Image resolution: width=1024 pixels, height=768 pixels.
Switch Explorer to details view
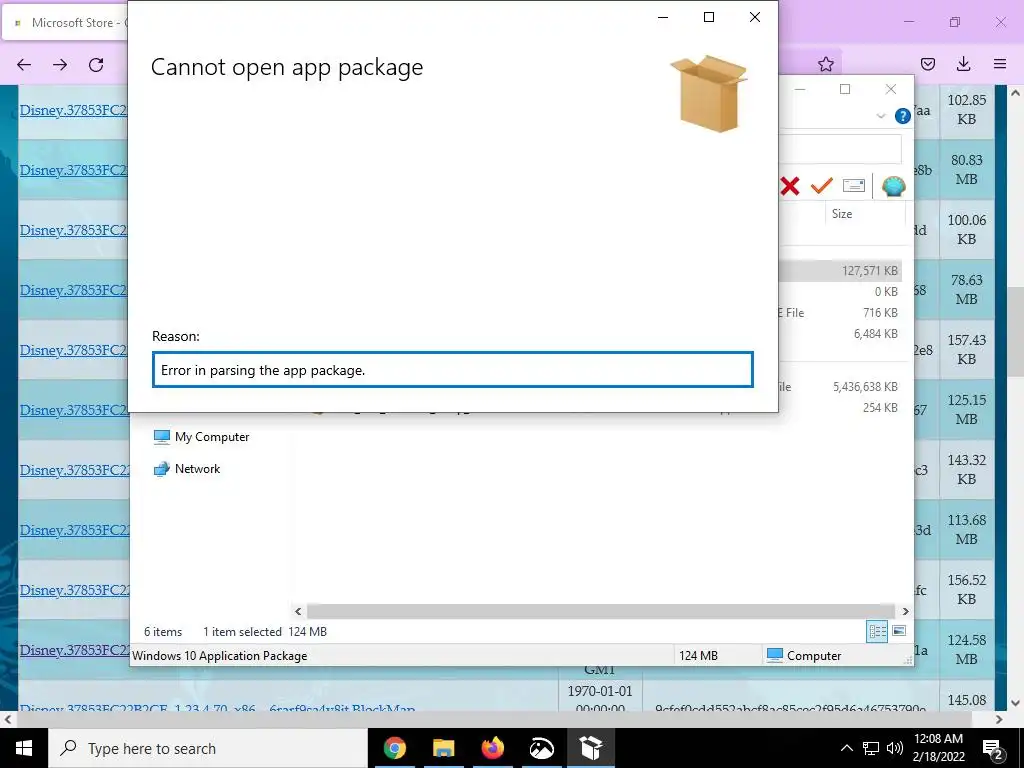(877, 632)
